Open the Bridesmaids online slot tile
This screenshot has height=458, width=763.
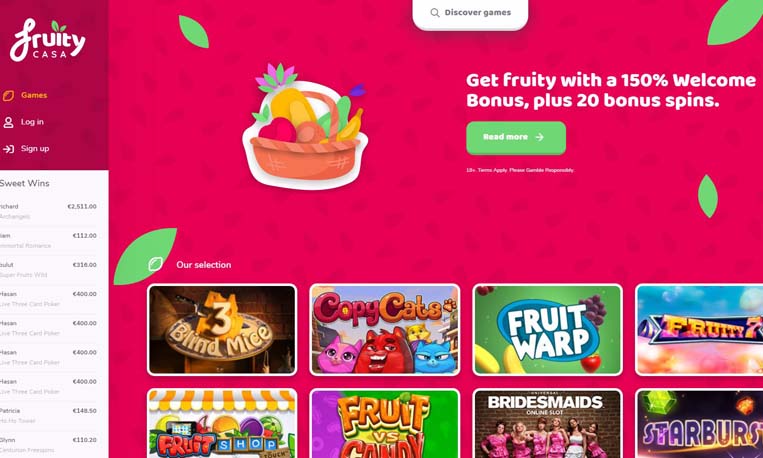coord(547,423)
